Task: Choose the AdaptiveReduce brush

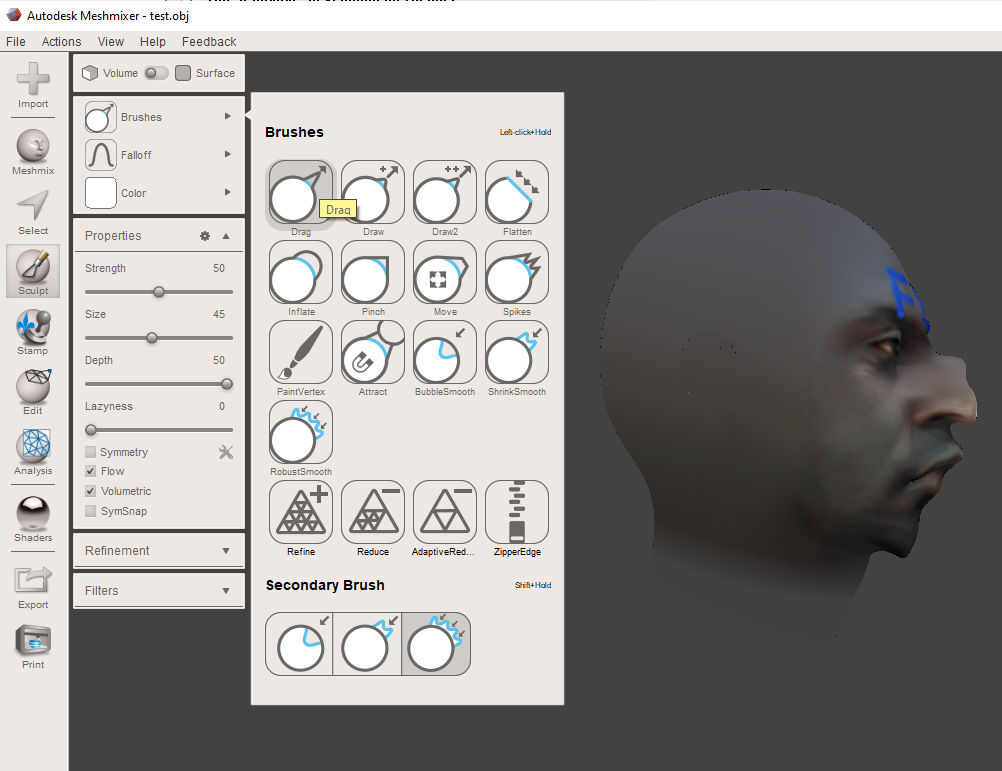Action: point(445,512)
